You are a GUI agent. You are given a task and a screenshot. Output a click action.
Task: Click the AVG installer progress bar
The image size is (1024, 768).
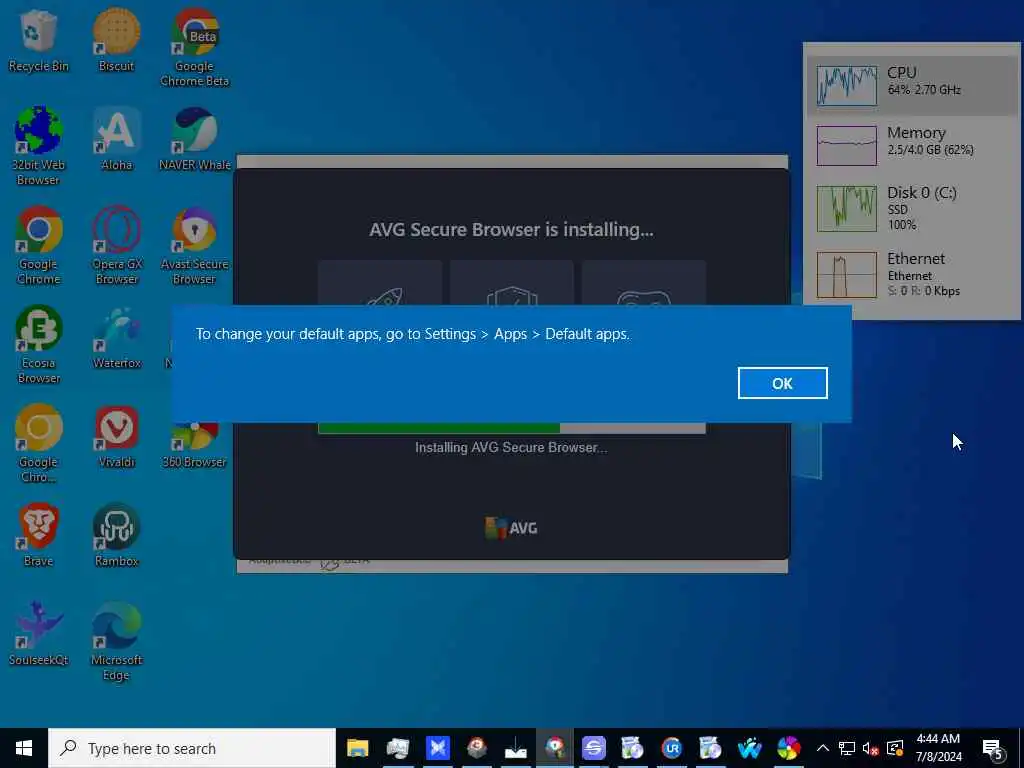point(511,428)
